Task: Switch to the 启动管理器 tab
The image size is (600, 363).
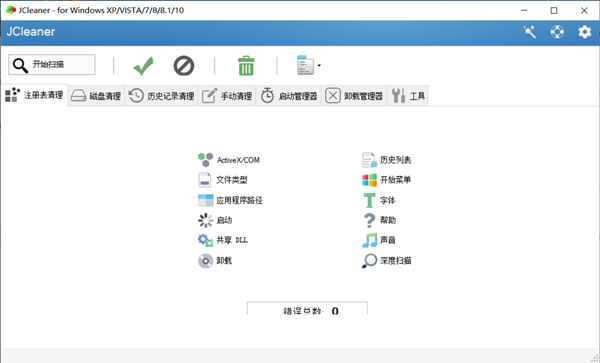Action: coord(289,96)
